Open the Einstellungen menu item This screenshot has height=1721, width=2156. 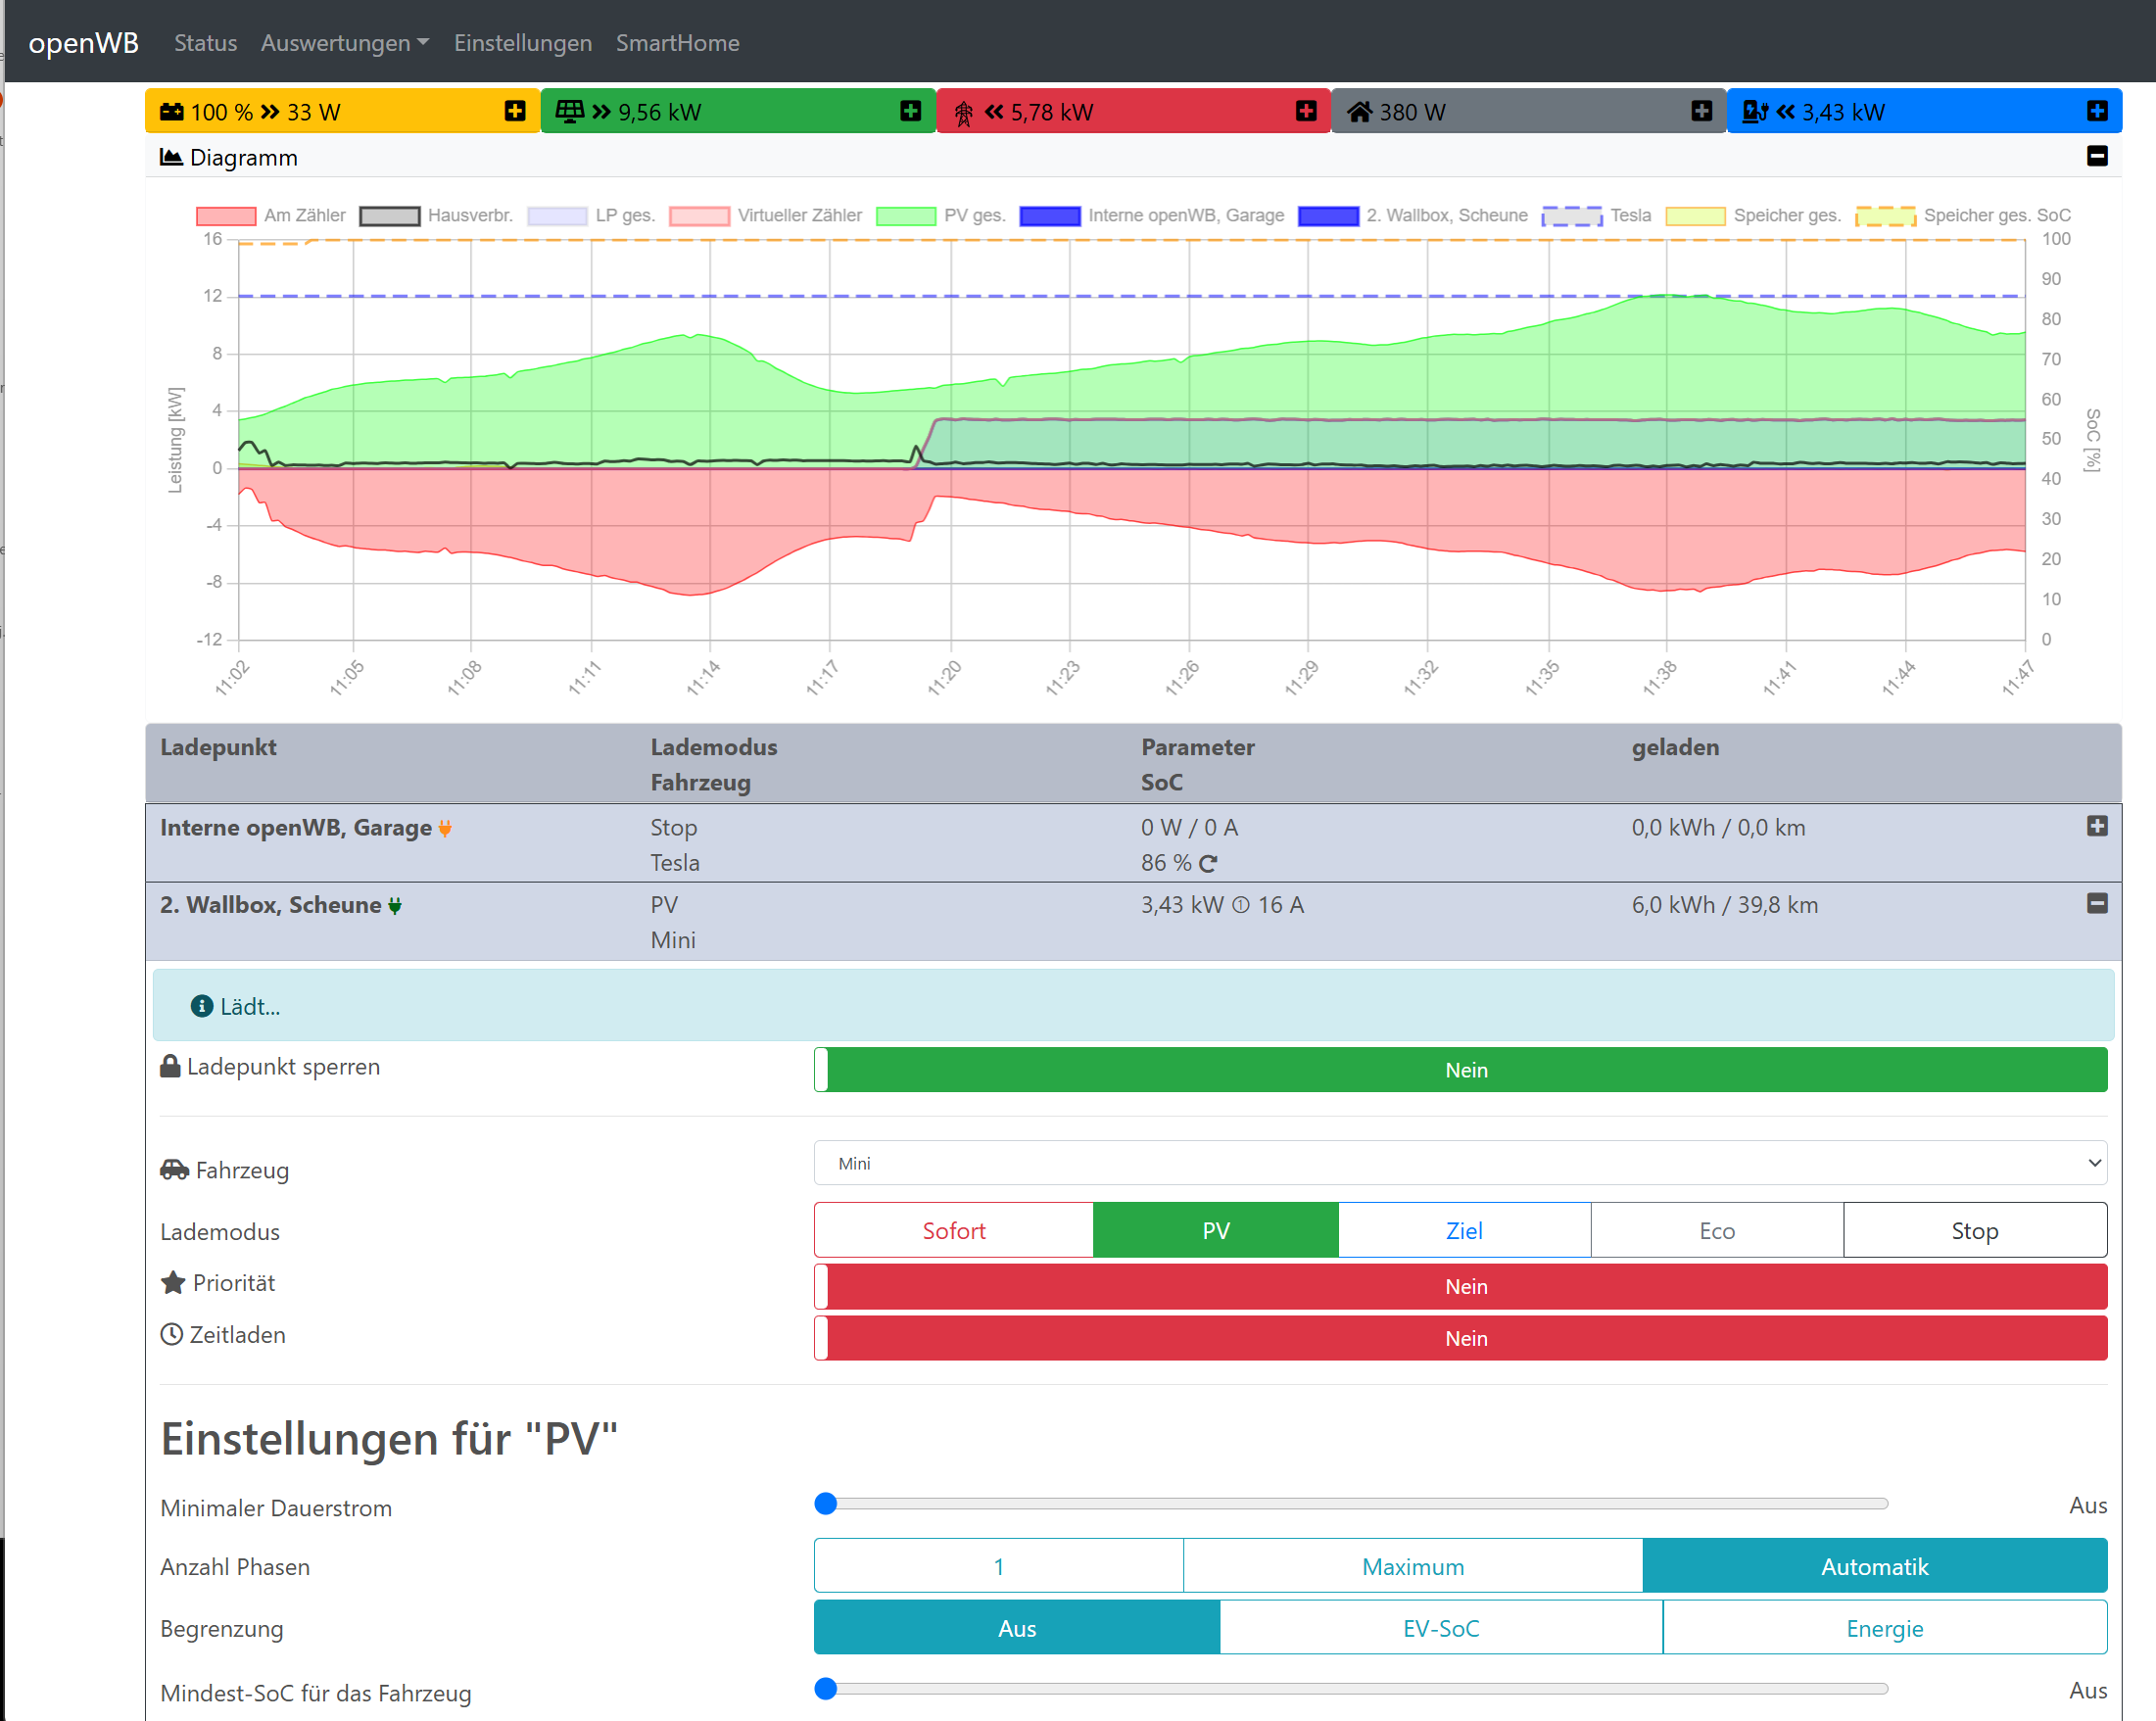click(x=522, y=43)
